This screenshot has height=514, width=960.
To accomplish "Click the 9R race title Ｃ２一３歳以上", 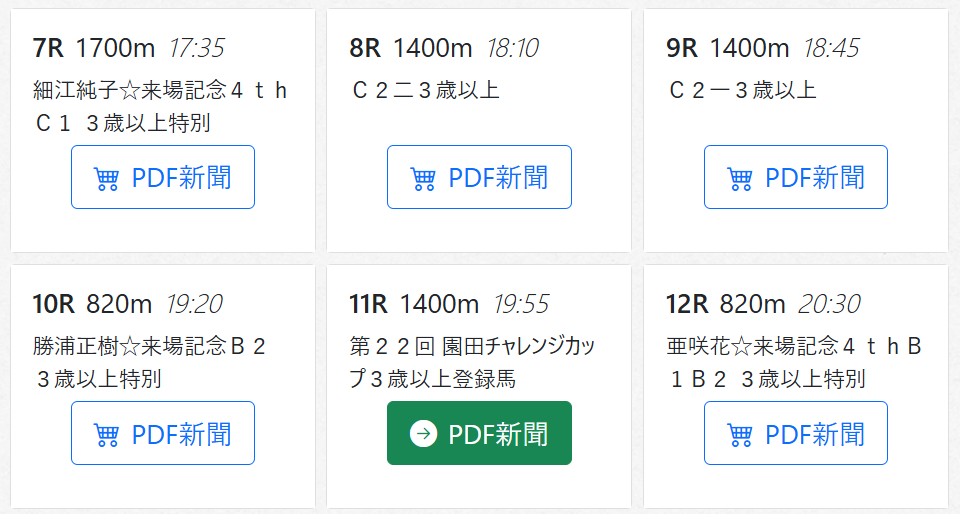I will tap(741, 90).
